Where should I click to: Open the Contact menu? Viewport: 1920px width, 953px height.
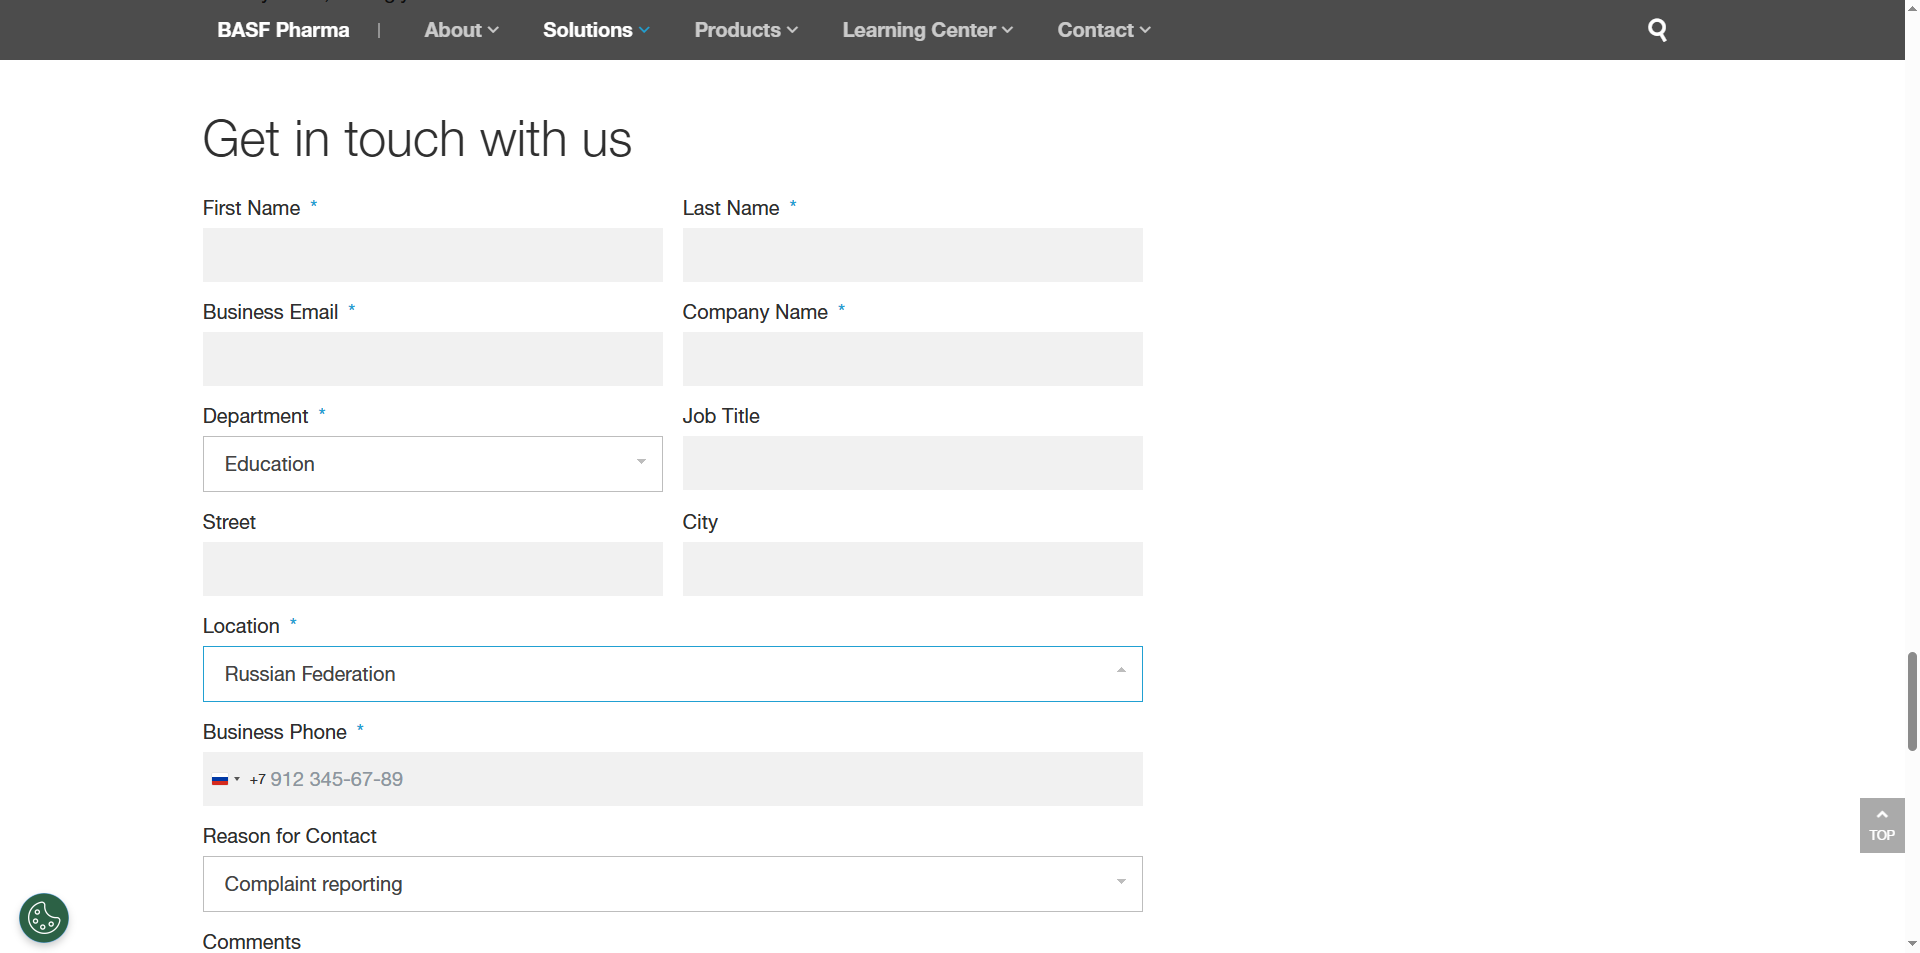click(1104, 30)
